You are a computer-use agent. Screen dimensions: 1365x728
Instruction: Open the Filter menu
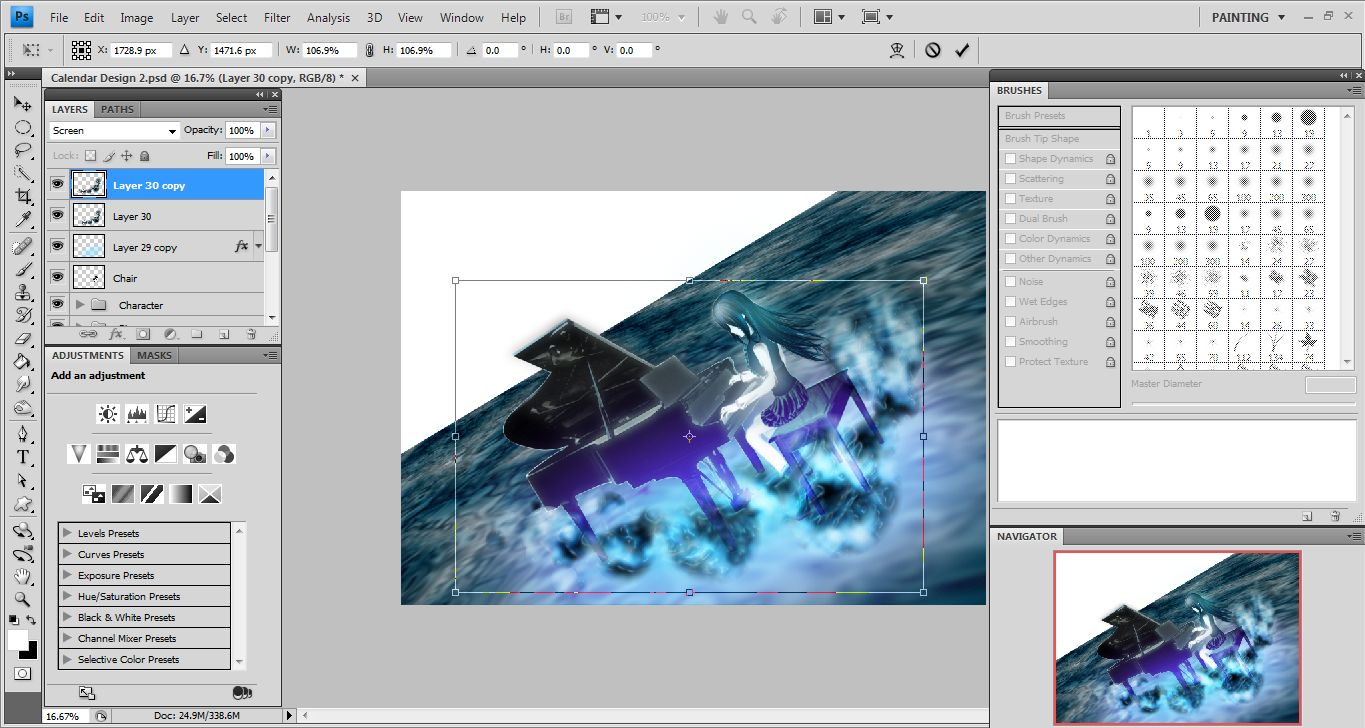tap(277, 18)
